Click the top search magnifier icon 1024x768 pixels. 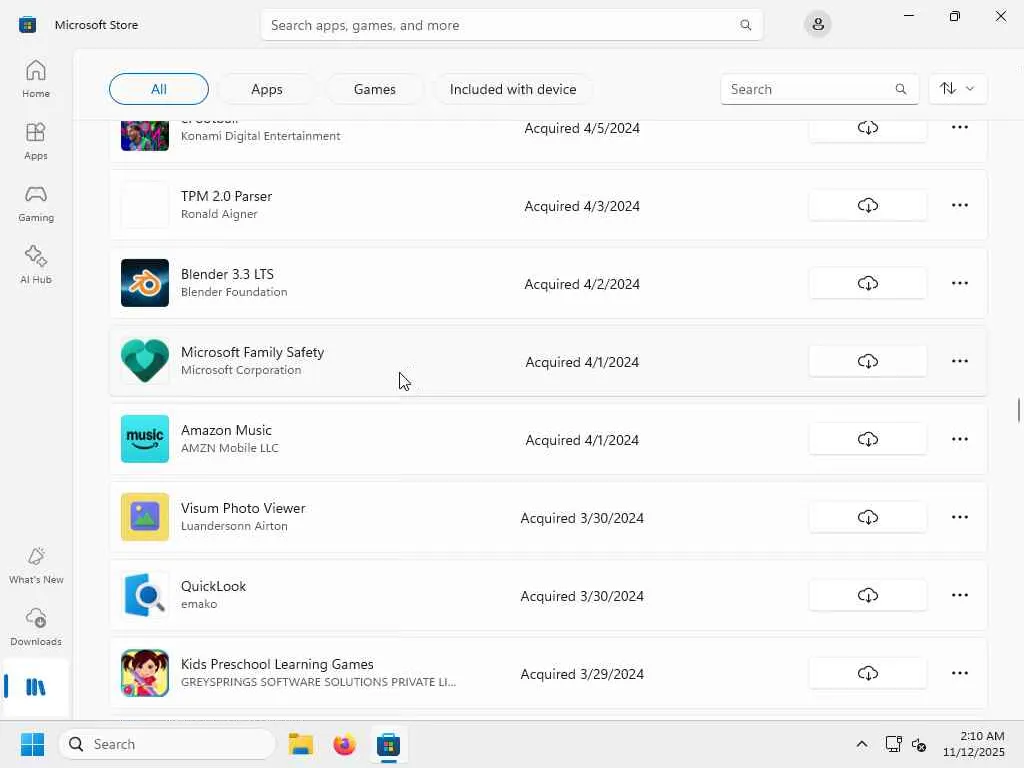point(745,25)
